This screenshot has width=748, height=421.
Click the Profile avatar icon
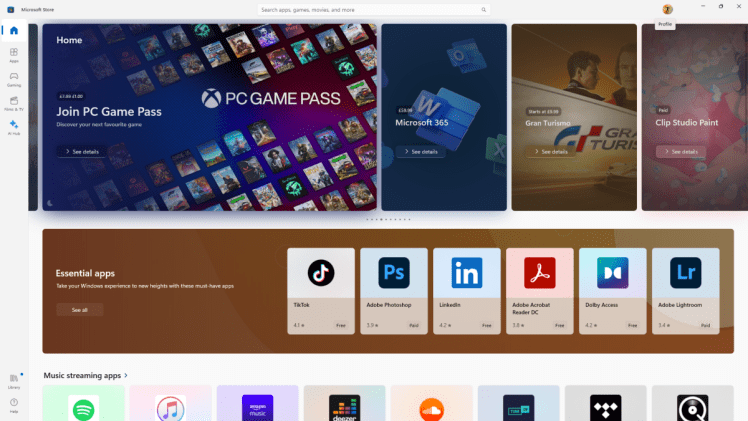(667, 9)
